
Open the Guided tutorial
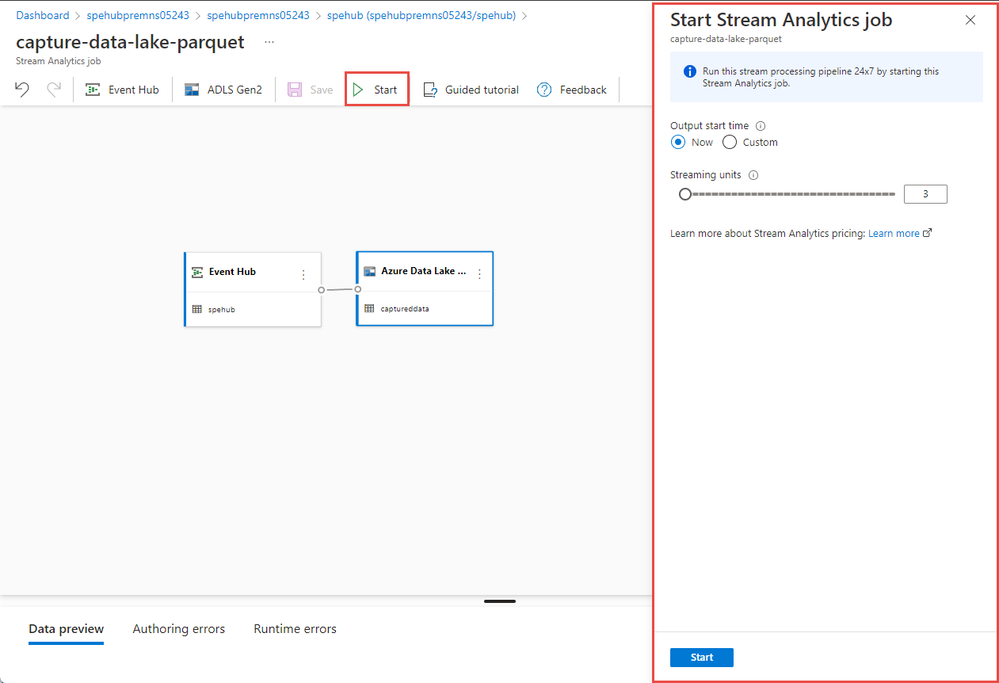click(x=471, y=90)
